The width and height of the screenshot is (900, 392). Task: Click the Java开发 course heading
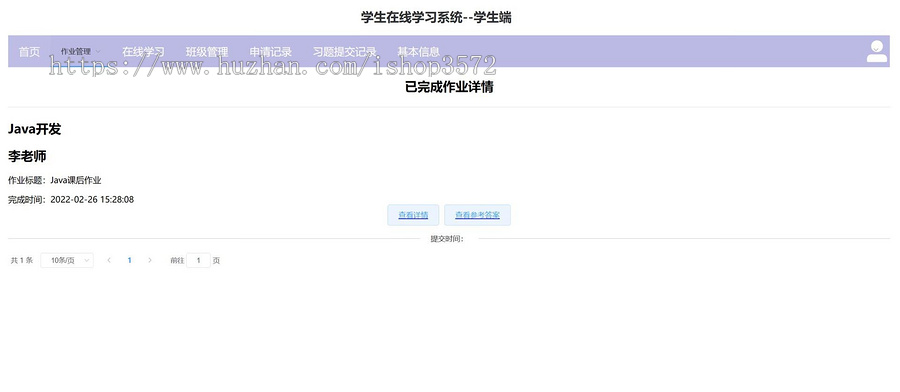point(34,130)
